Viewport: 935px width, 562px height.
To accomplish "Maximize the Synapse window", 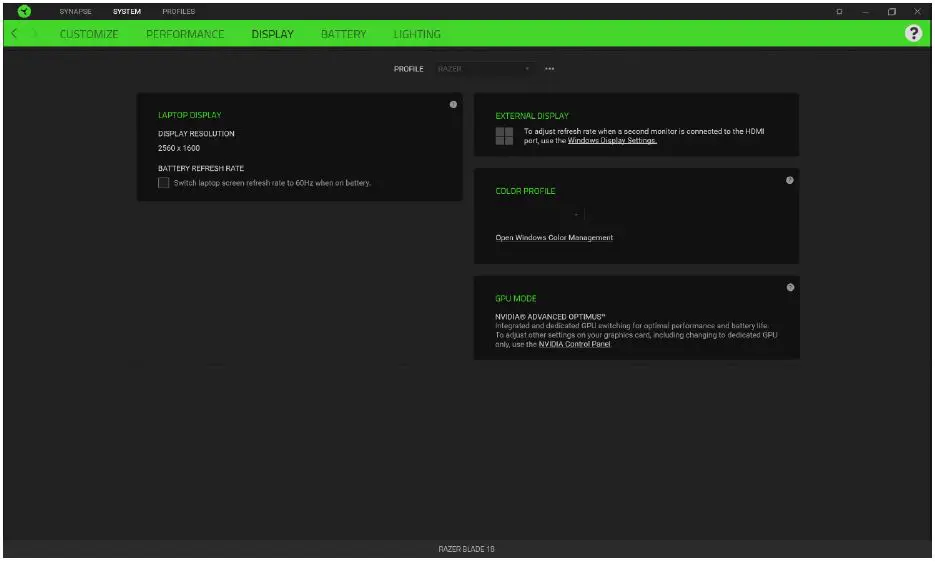I will pyautogui.click(x=891, y=11).
